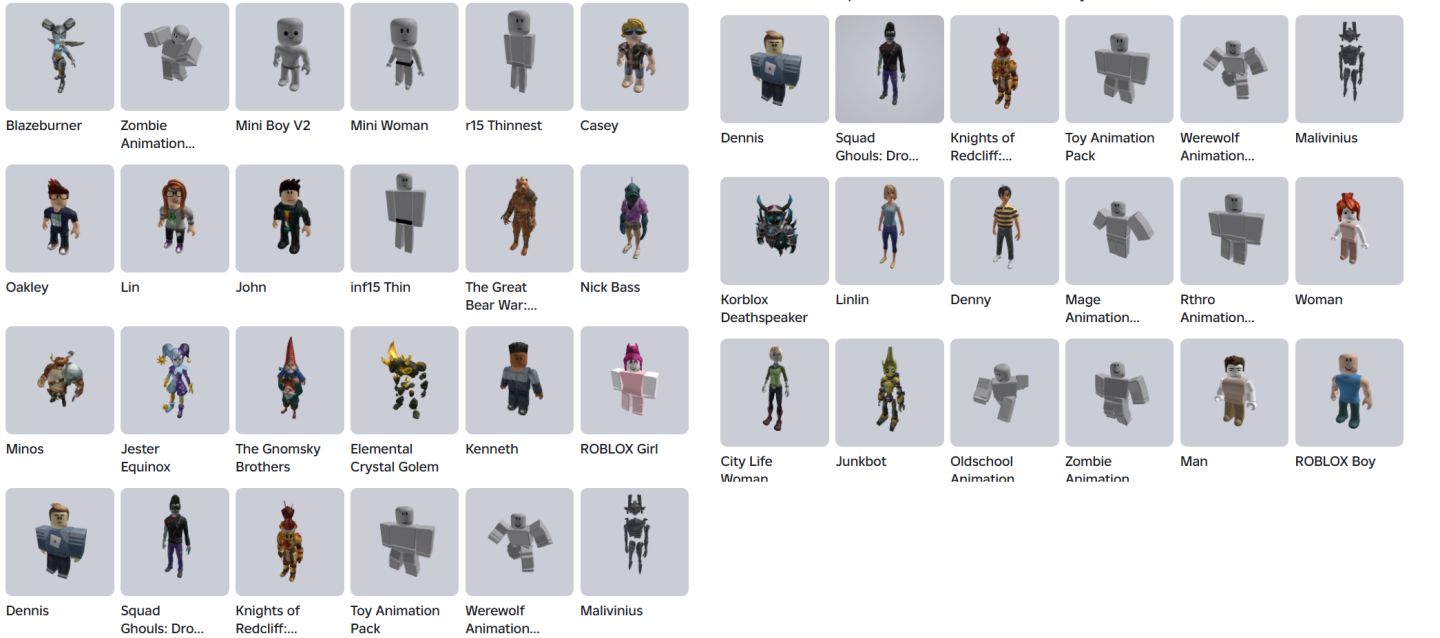Click the "Korblox Deathspeaker" label
This screenshot has height=638, width=1440.
(764, 309)
